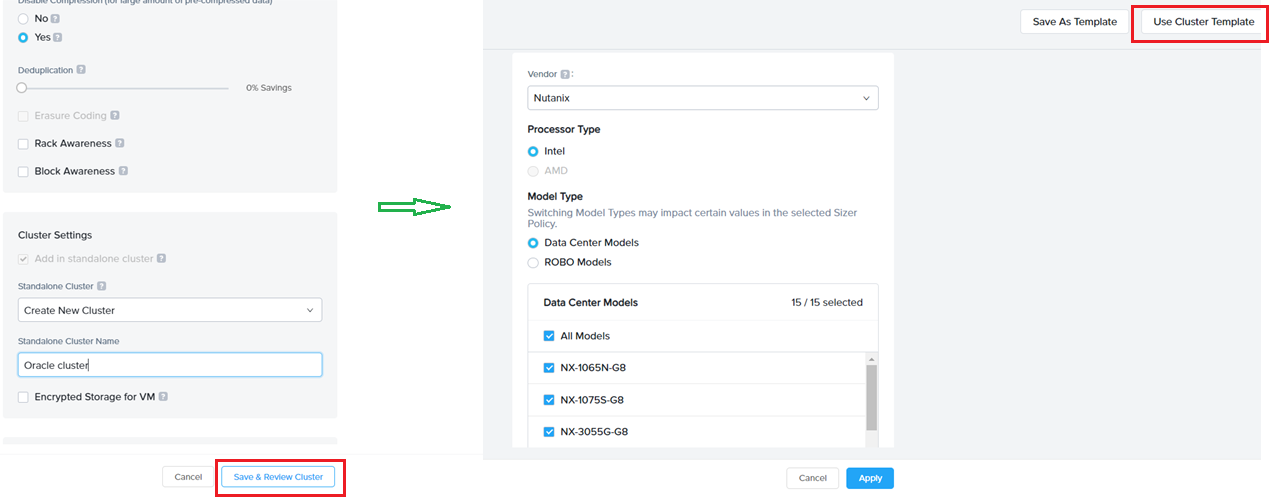Show help for Deduplication
Viewport: 1273px width, 504px height.
[x=81, y=70]
